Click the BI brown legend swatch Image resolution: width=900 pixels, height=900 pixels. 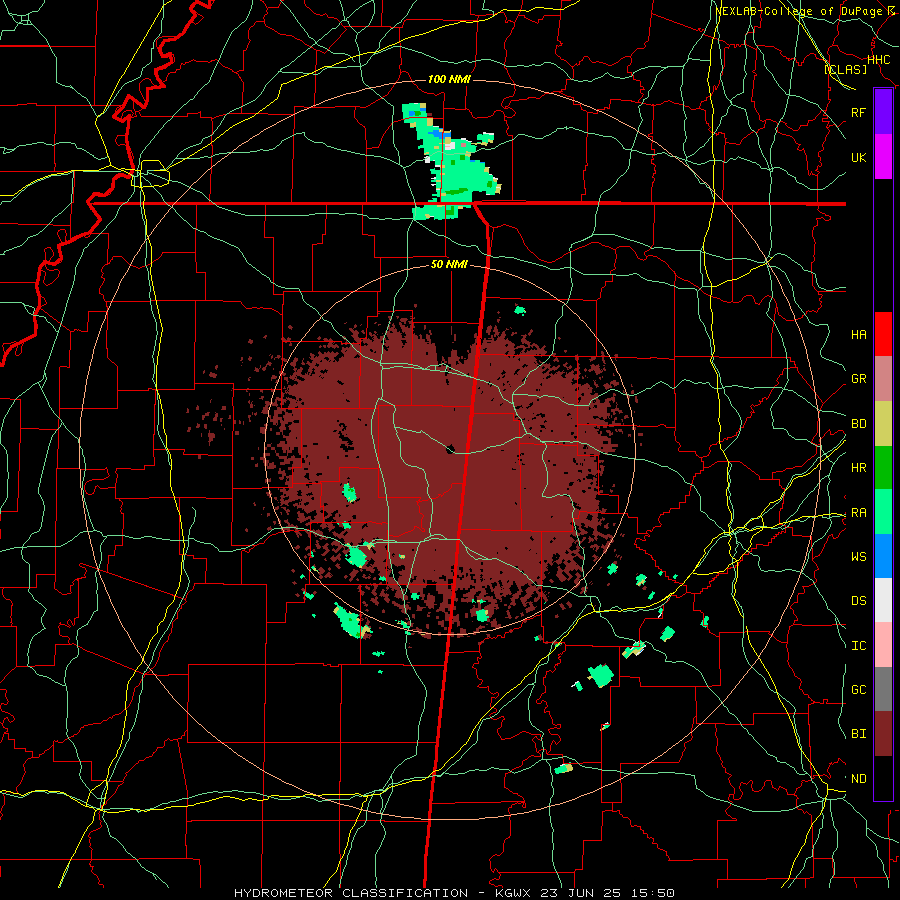tap(883, 734)
